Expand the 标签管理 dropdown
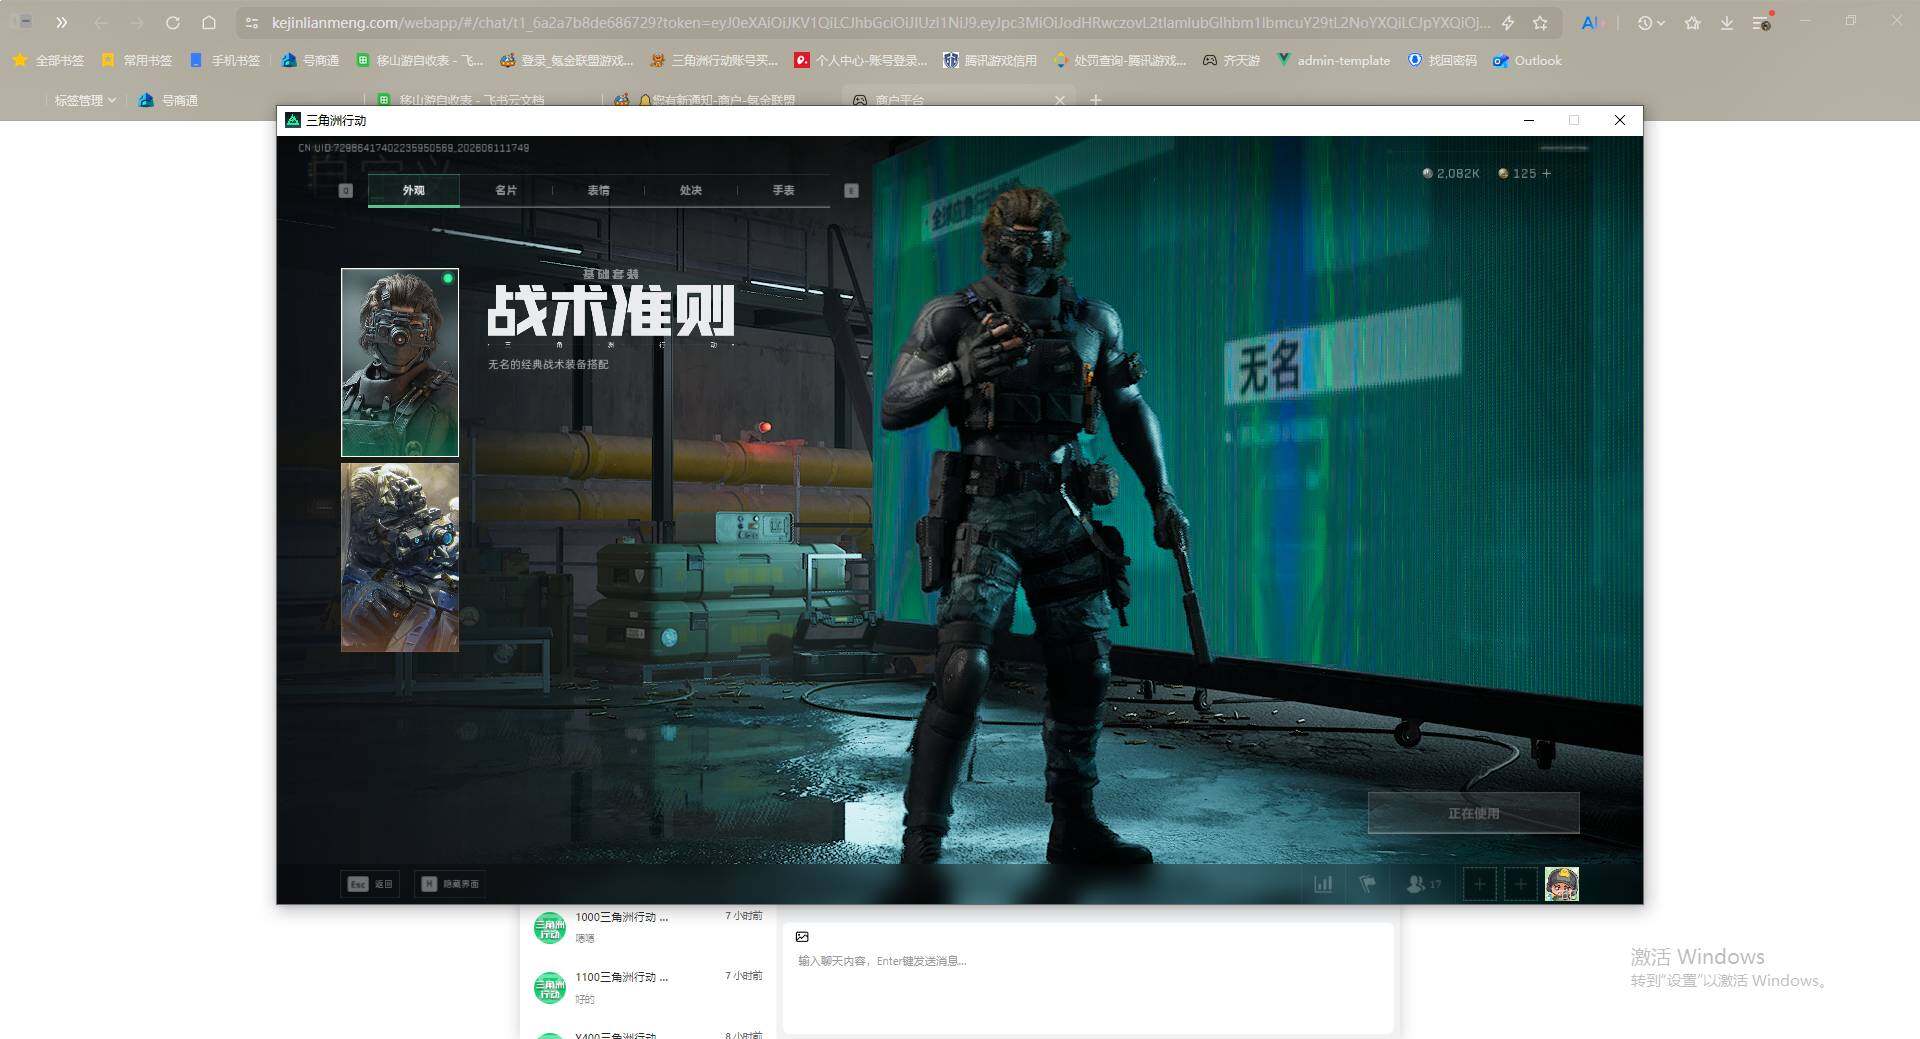 click(x=85, y=100)
